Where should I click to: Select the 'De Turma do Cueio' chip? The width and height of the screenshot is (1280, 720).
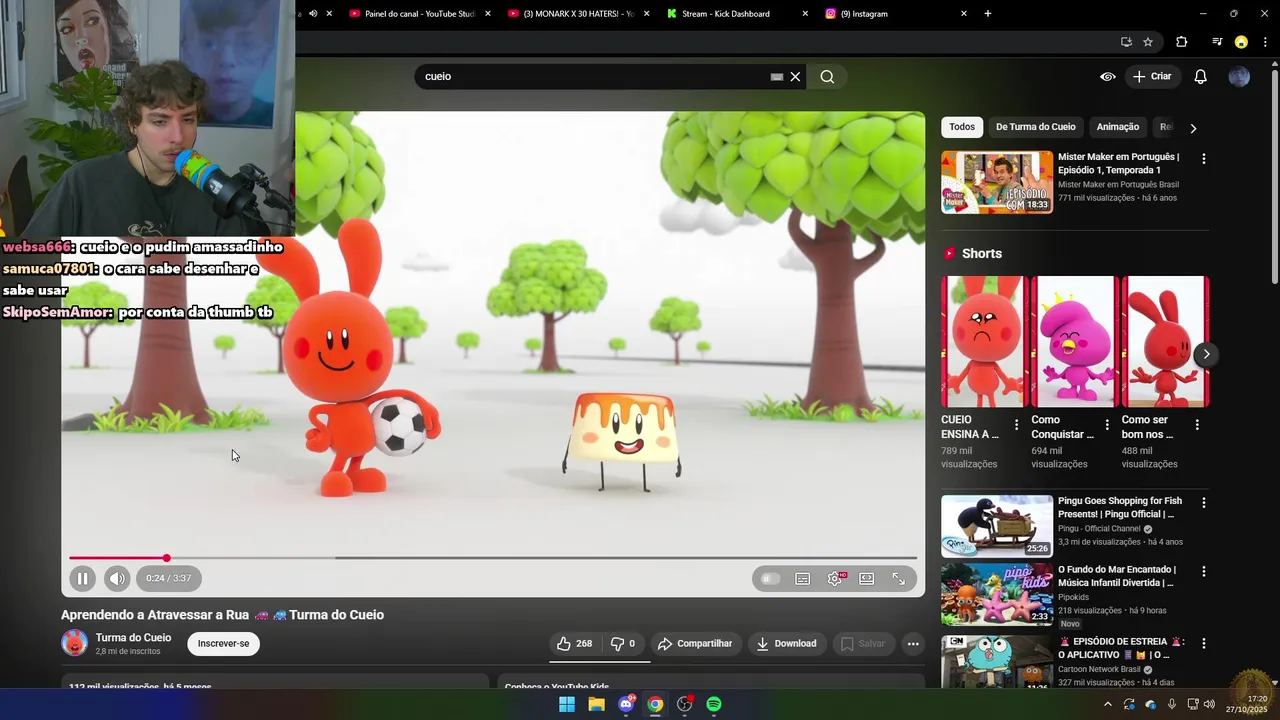[x=1036, y=127]
